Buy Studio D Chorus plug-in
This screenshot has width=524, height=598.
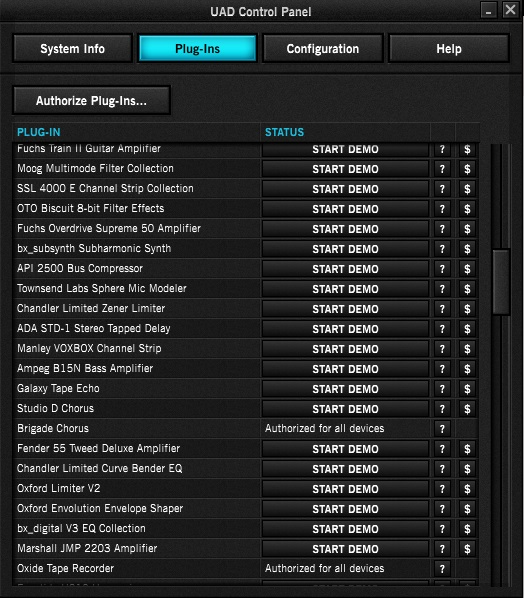[x=467, y=409]
